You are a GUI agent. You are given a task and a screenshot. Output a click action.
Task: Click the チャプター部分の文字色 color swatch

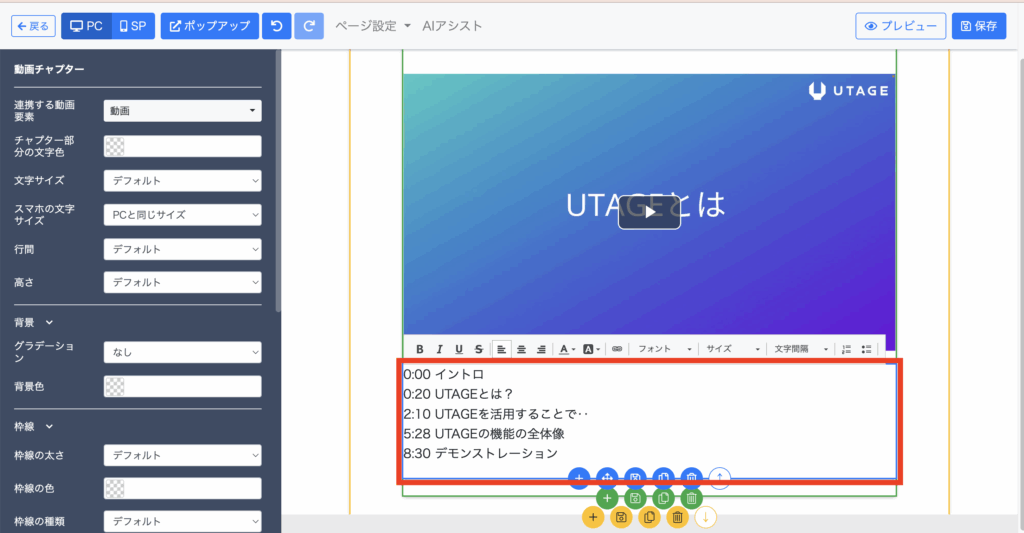coord(115,146)
